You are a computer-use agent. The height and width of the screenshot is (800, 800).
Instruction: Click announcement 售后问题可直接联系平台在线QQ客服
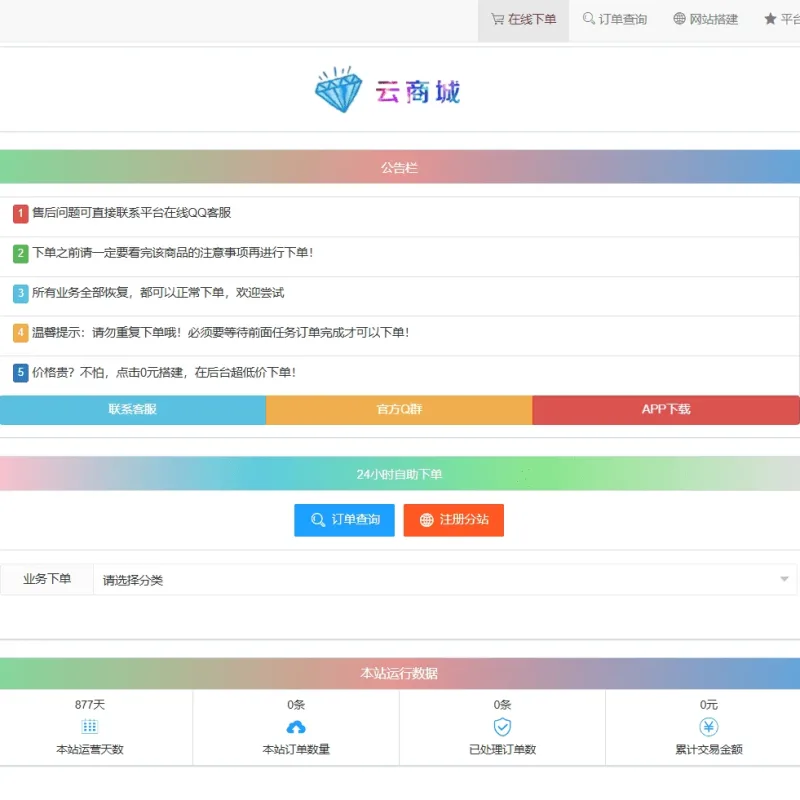(x=132, y=213)
